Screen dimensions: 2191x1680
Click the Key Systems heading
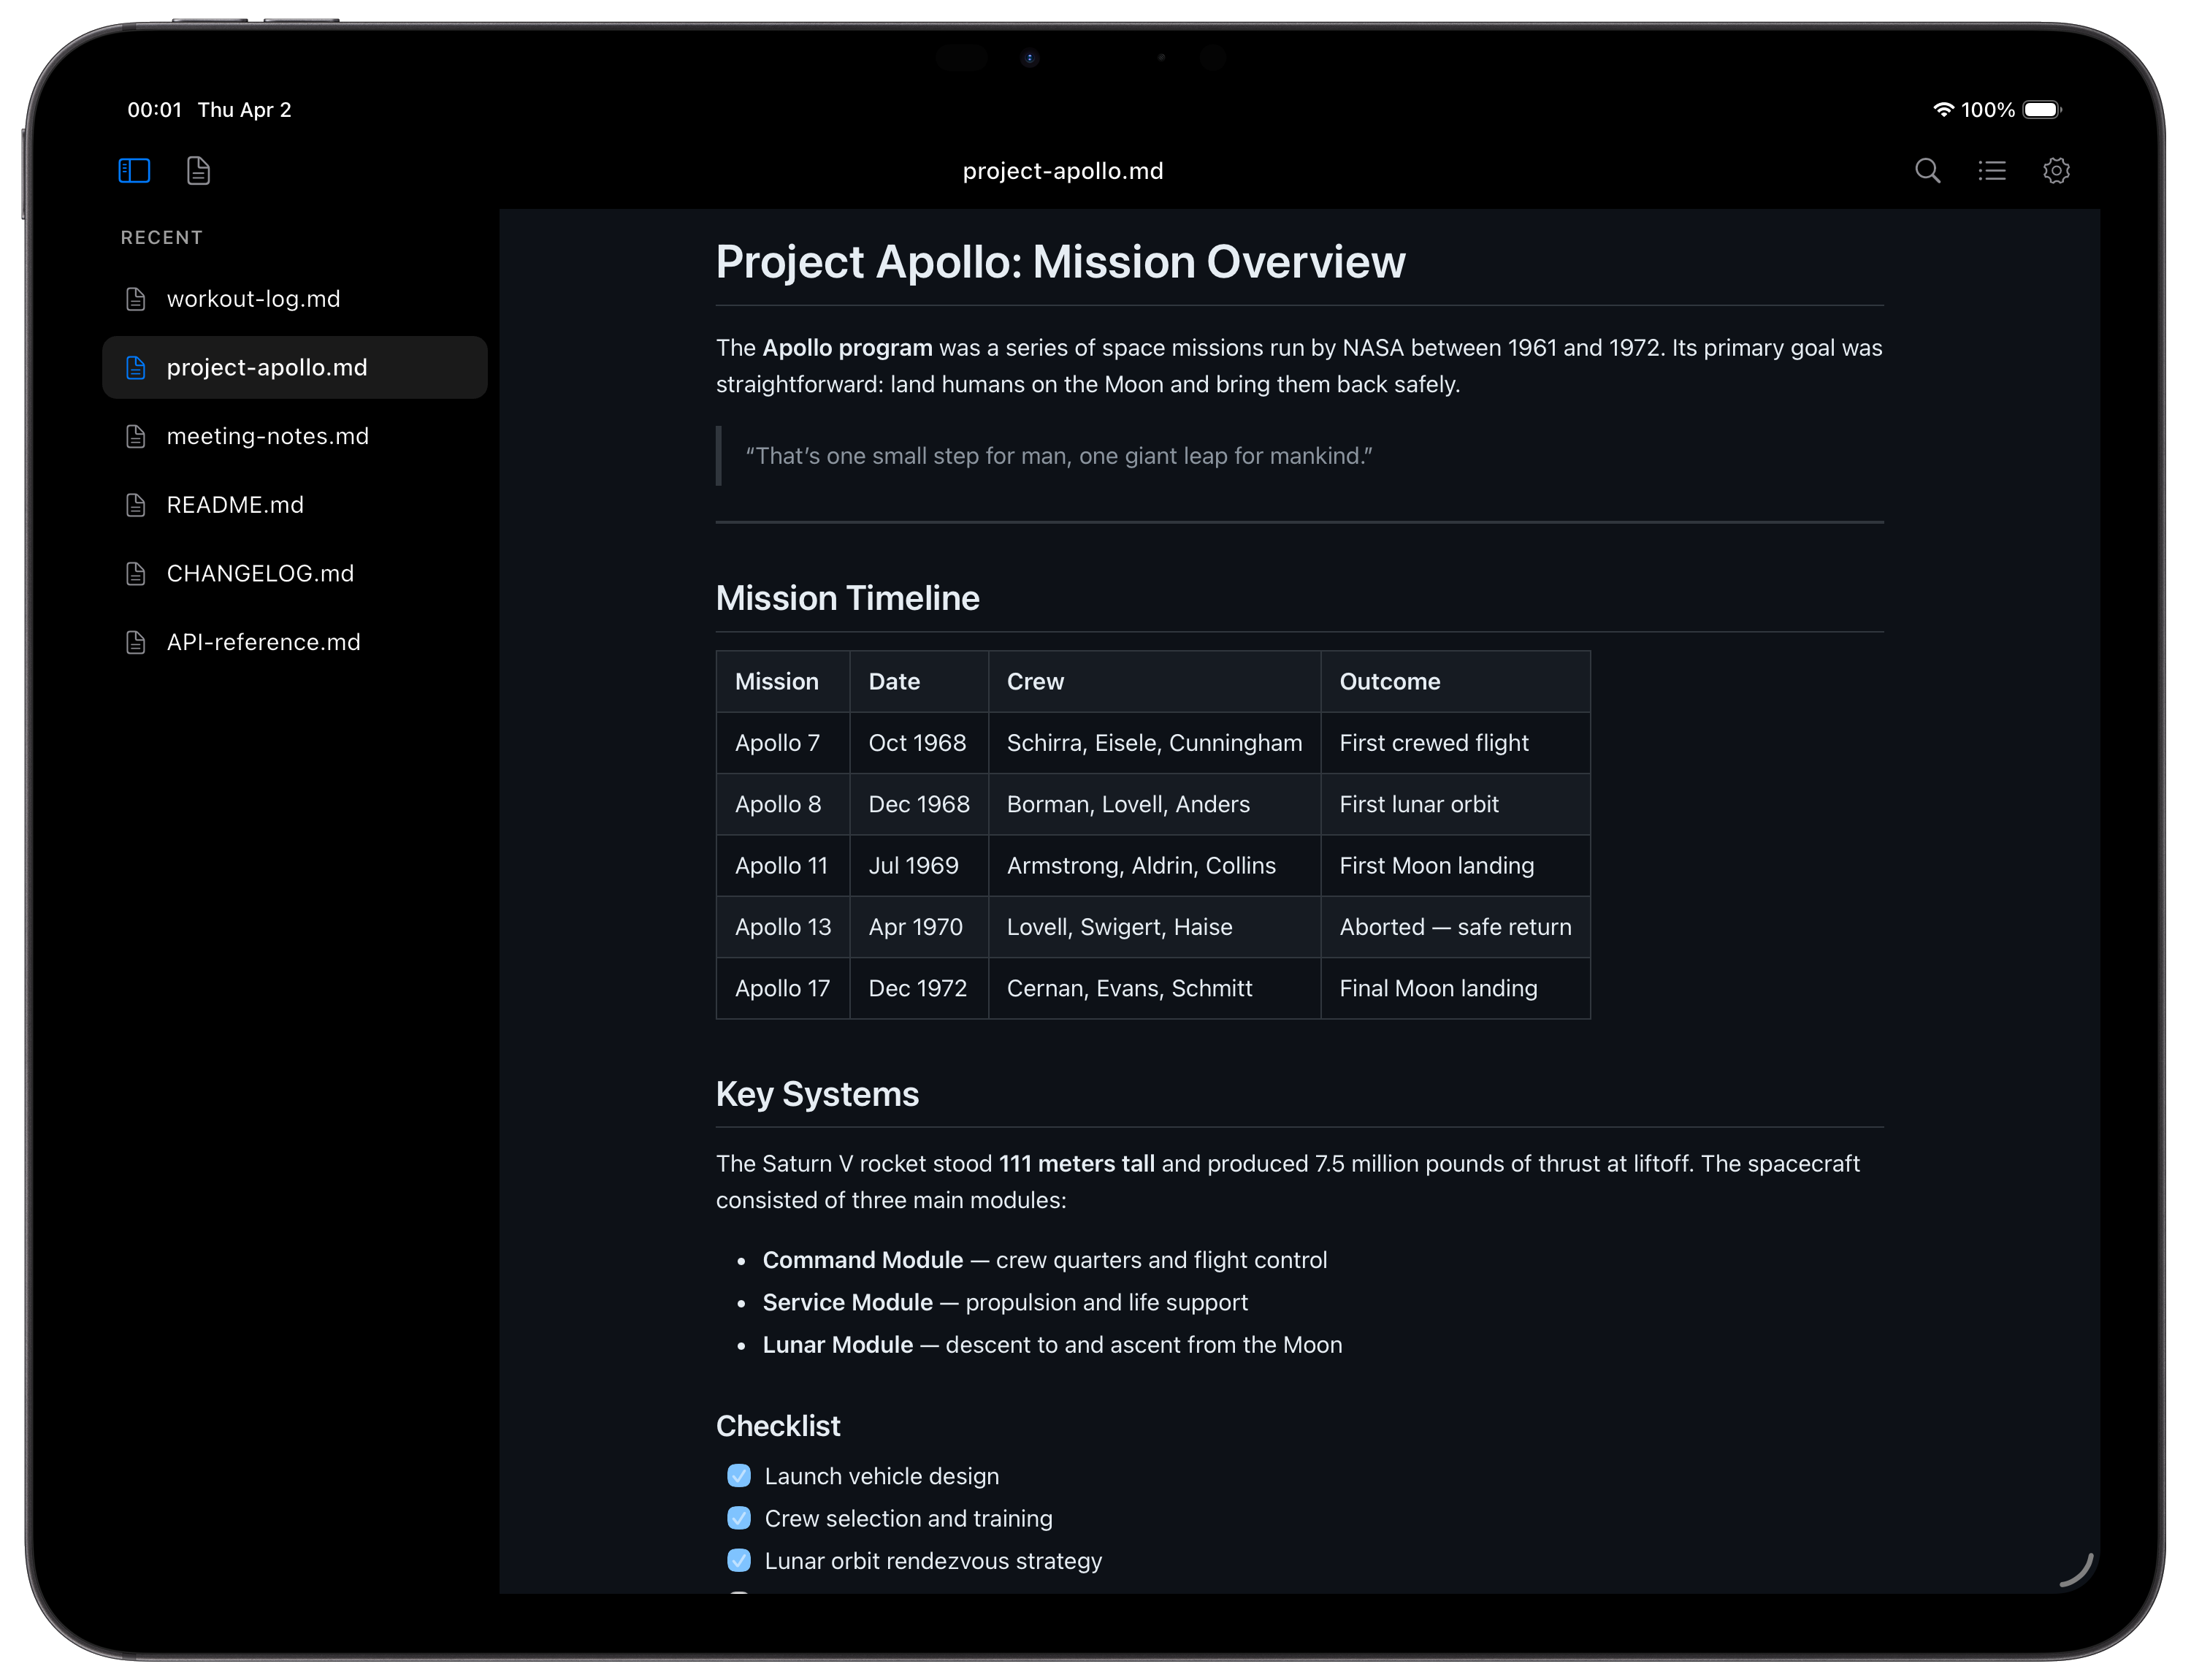tap(817, 1094)
